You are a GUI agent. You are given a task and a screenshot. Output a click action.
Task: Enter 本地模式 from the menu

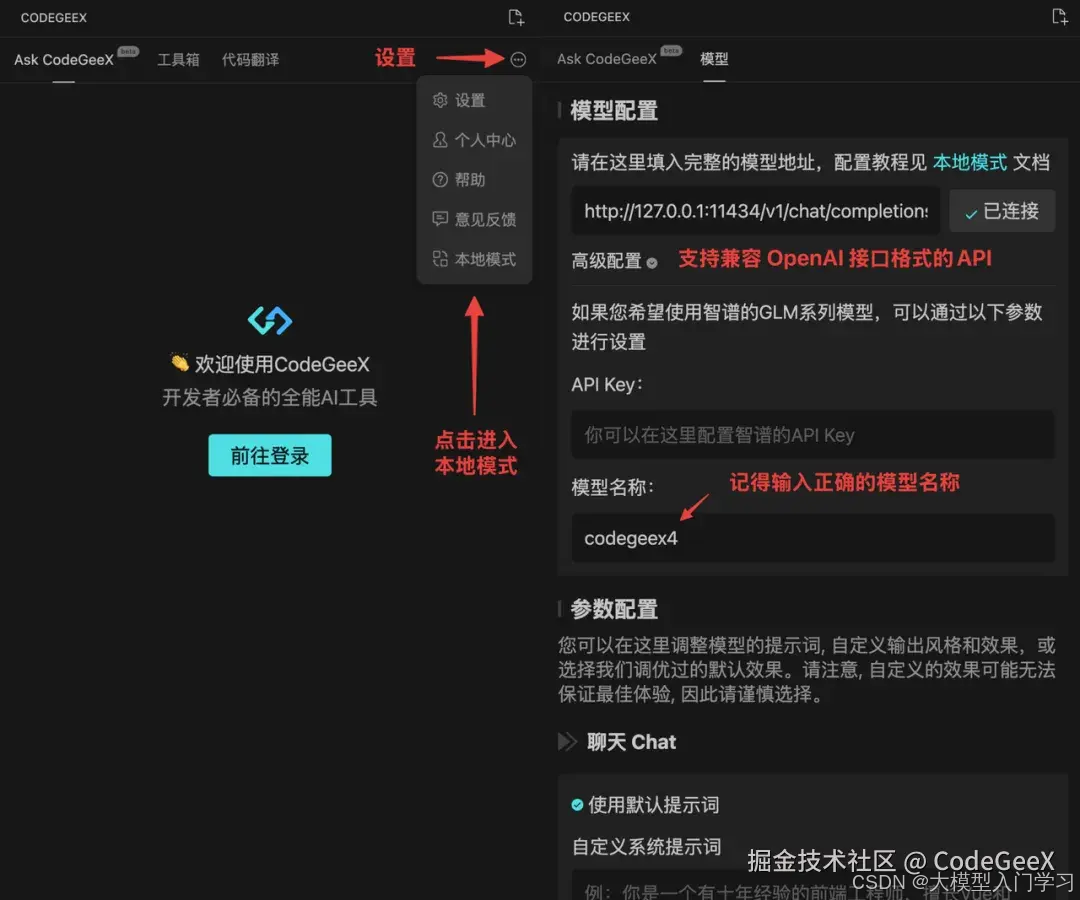pyautogui.click(x=474, y=259)
